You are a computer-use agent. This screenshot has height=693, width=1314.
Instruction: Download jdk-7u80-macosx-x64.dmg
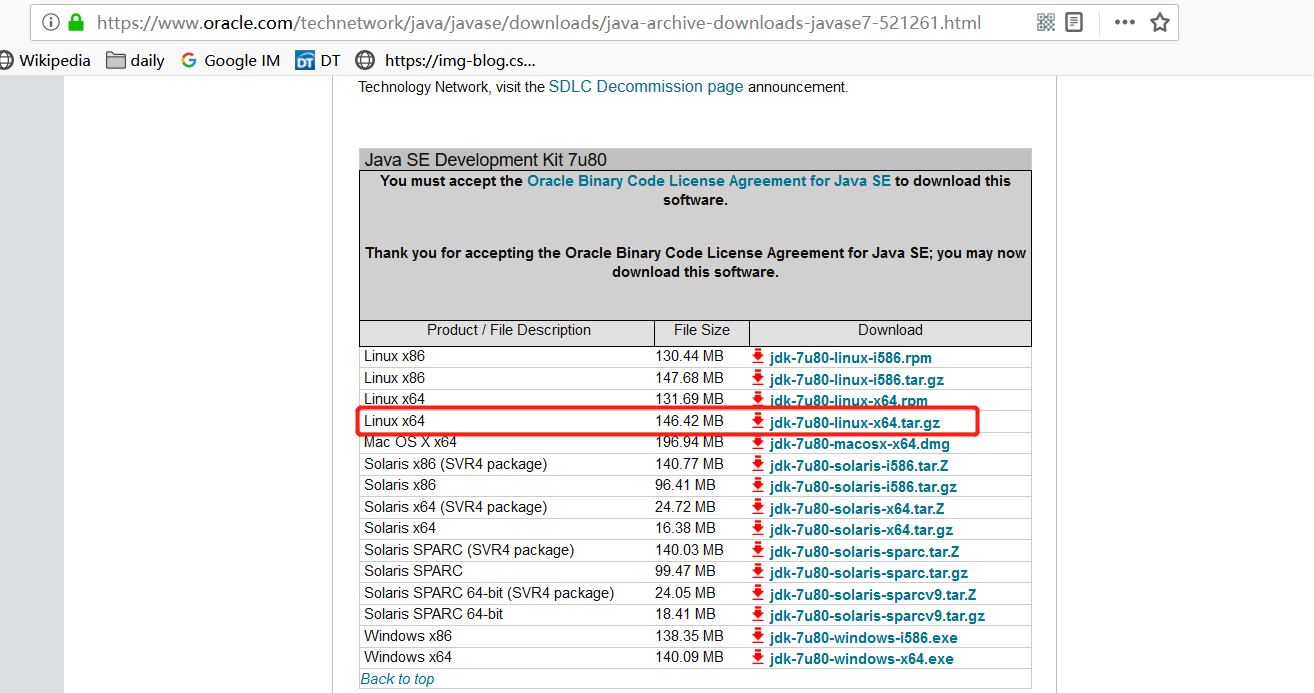[x=860, y=444]
